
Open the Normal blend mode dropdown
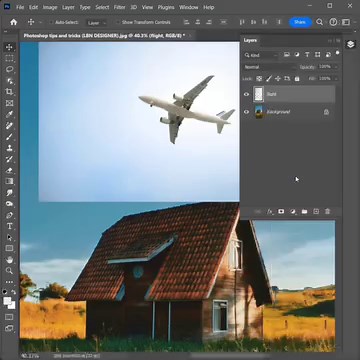(x=269, y=67)
